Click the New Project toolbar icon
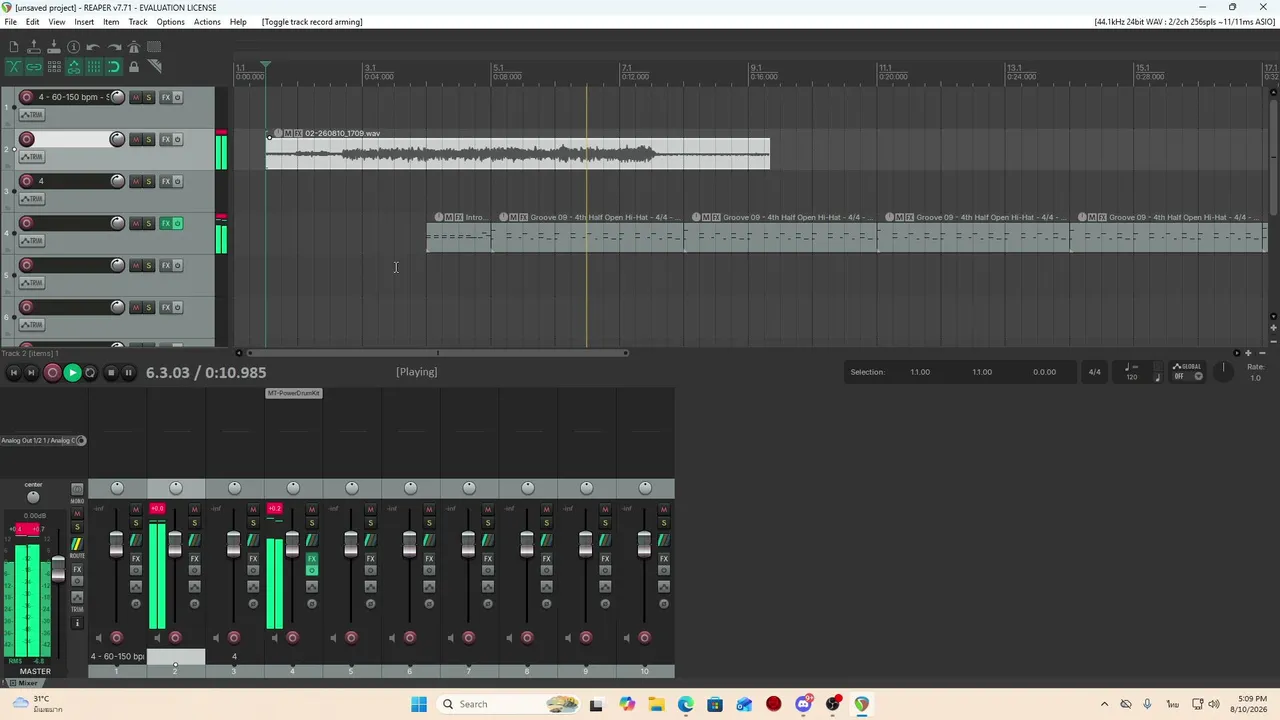 click(14, 47)
